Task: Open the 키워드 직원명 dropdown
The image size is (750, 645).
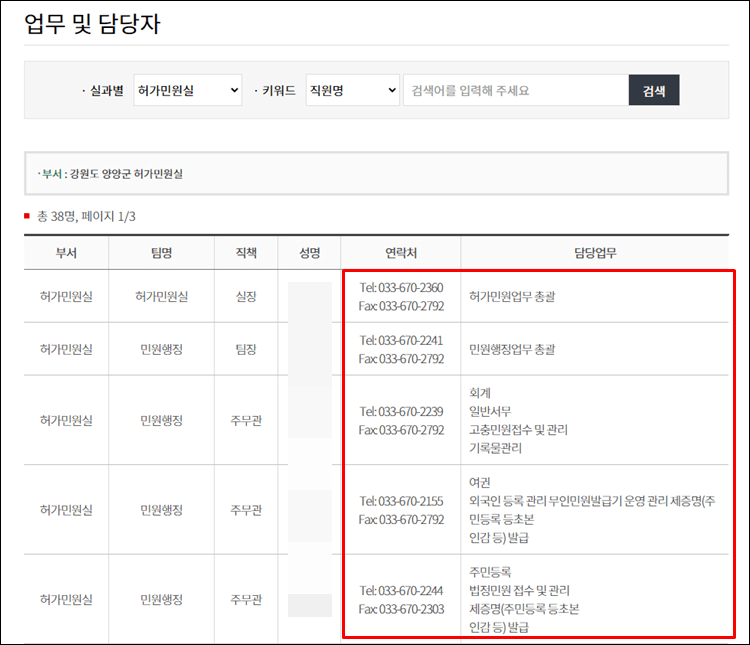Action: click(x=353, y=90)
